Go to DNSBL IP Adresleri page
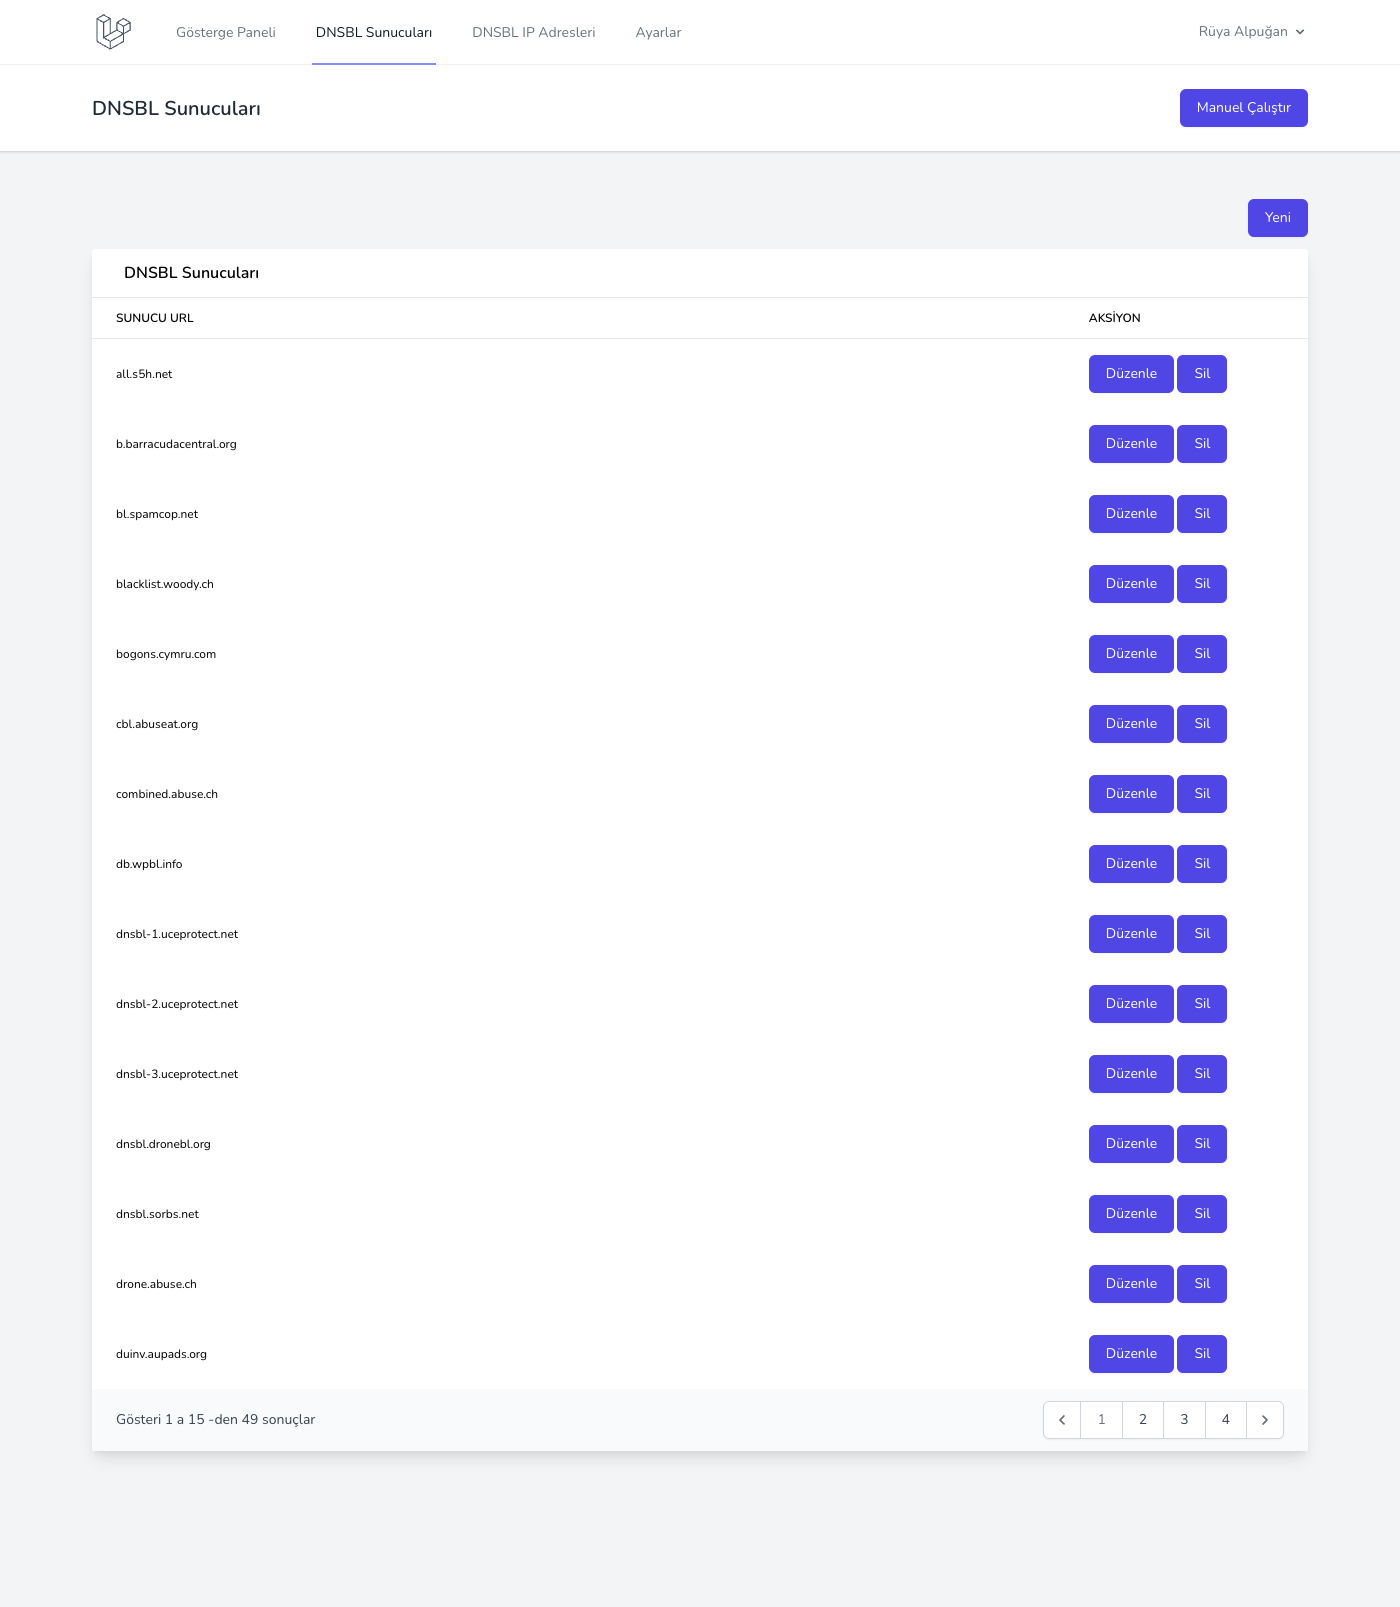 point(534,32)
